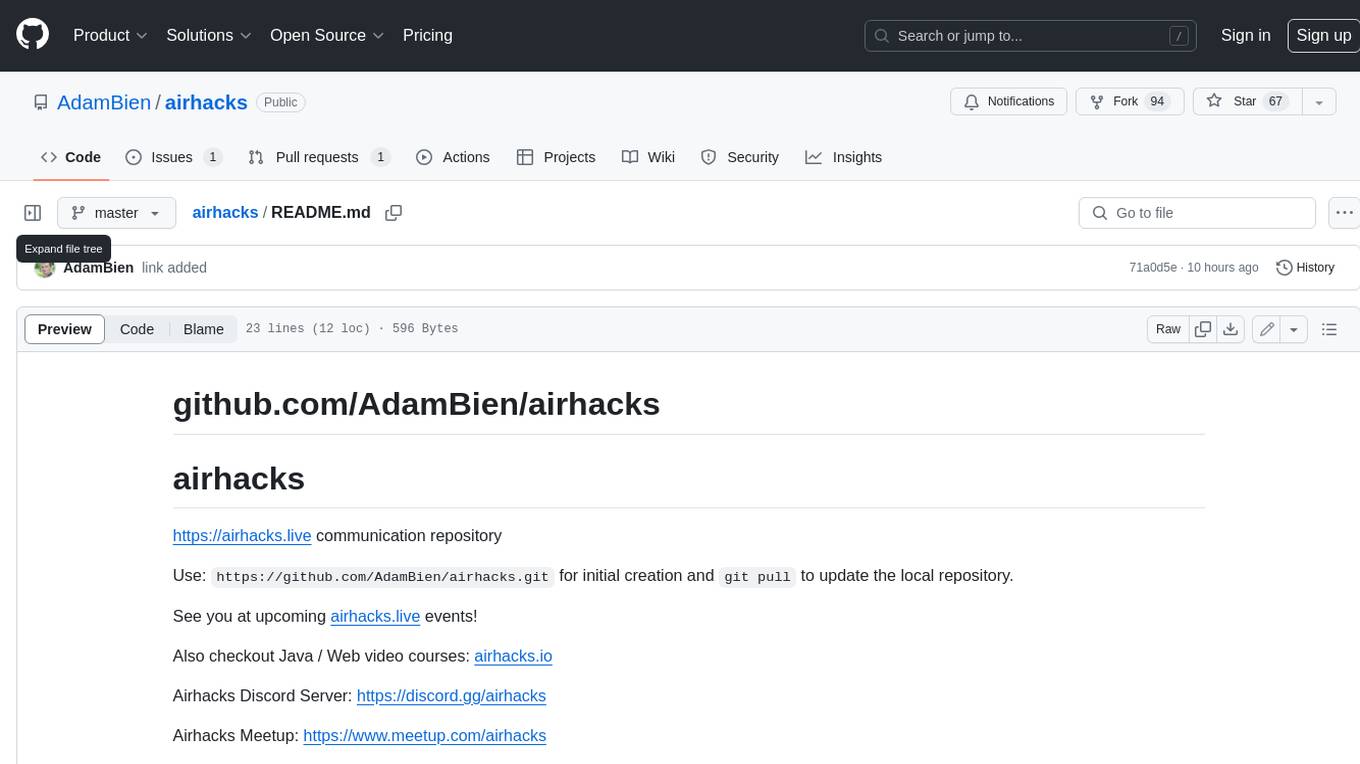Open Notifications for the repo
The image size is (1360, 764).
(1009, 102)
